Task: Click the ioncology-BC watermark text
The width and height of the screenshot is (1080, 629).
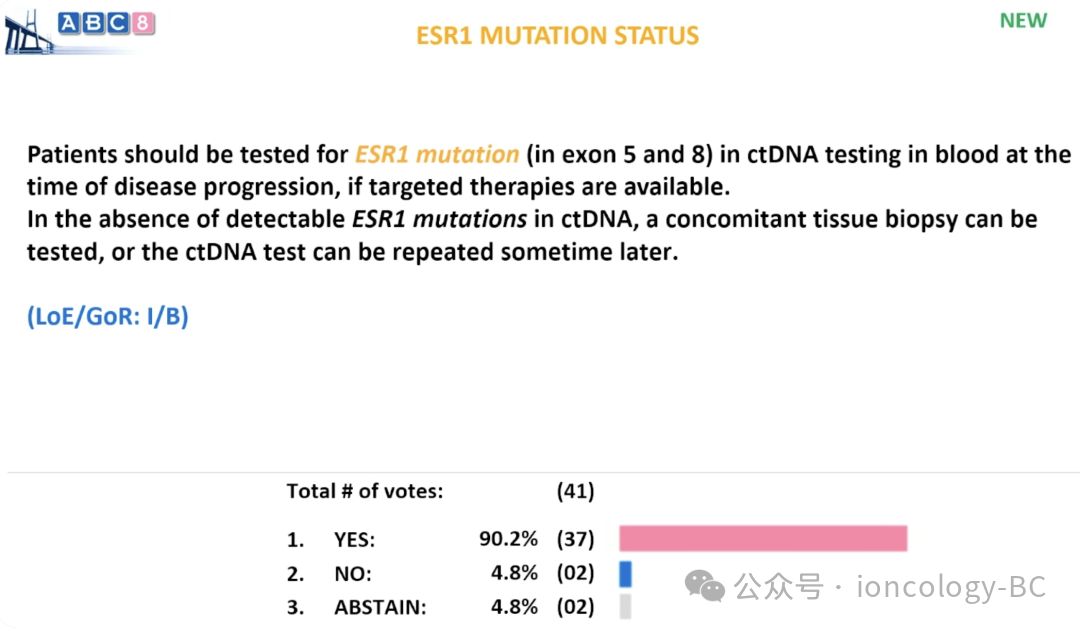Action: point(950,587)
